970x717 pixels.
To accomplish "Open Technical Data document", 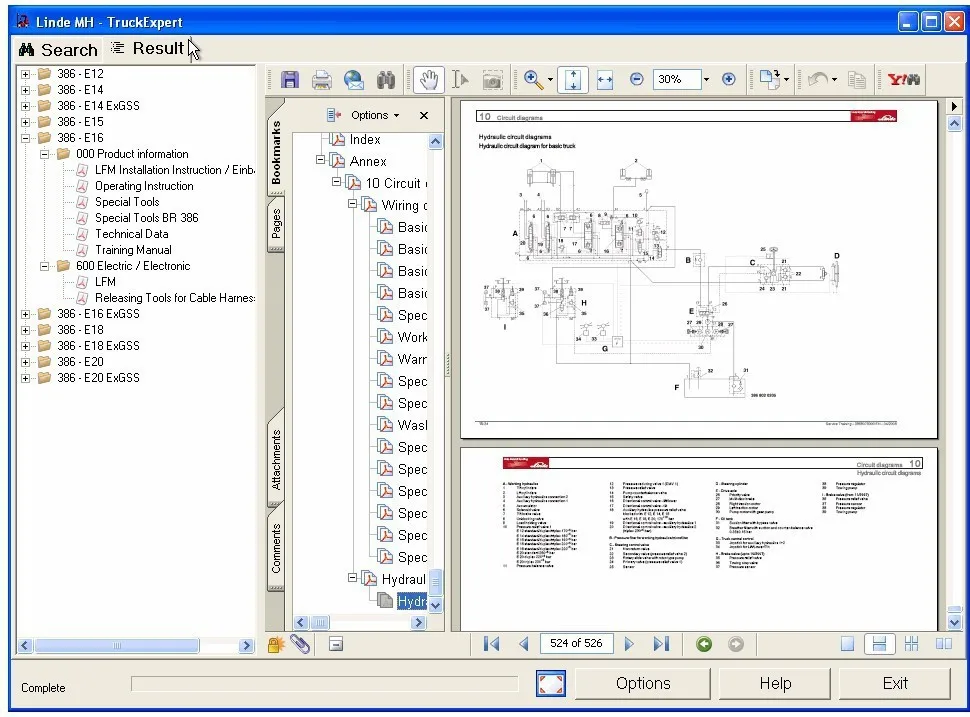I will 132,234.
